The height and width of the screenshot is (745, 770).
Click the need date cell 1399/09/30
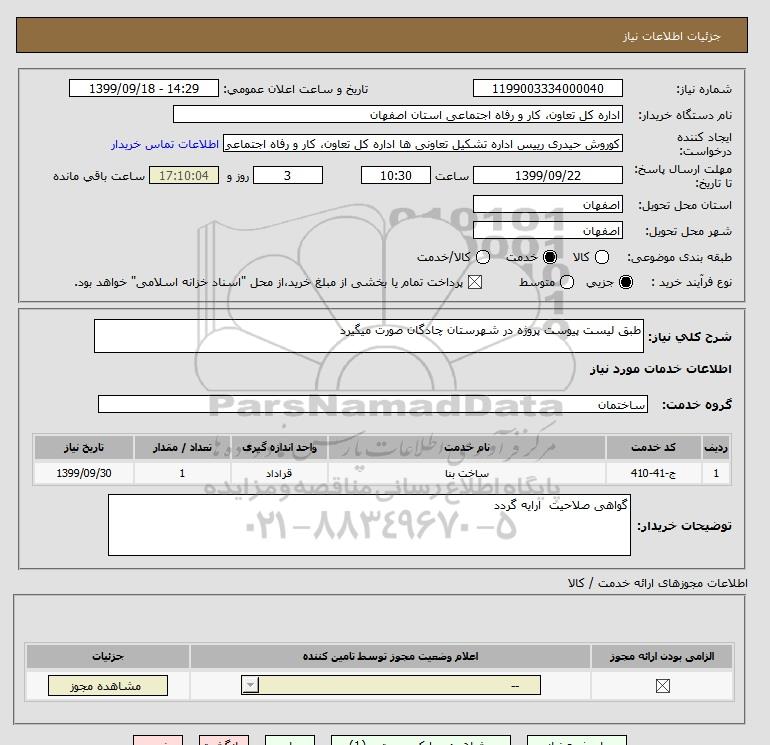(83, 473)
